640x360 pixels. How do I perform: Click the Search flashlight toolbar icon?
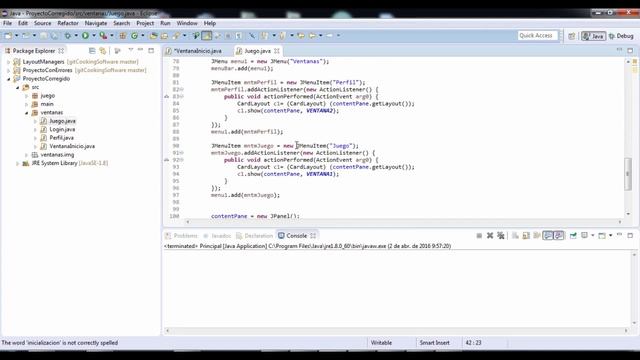click(x=176, y=36)
